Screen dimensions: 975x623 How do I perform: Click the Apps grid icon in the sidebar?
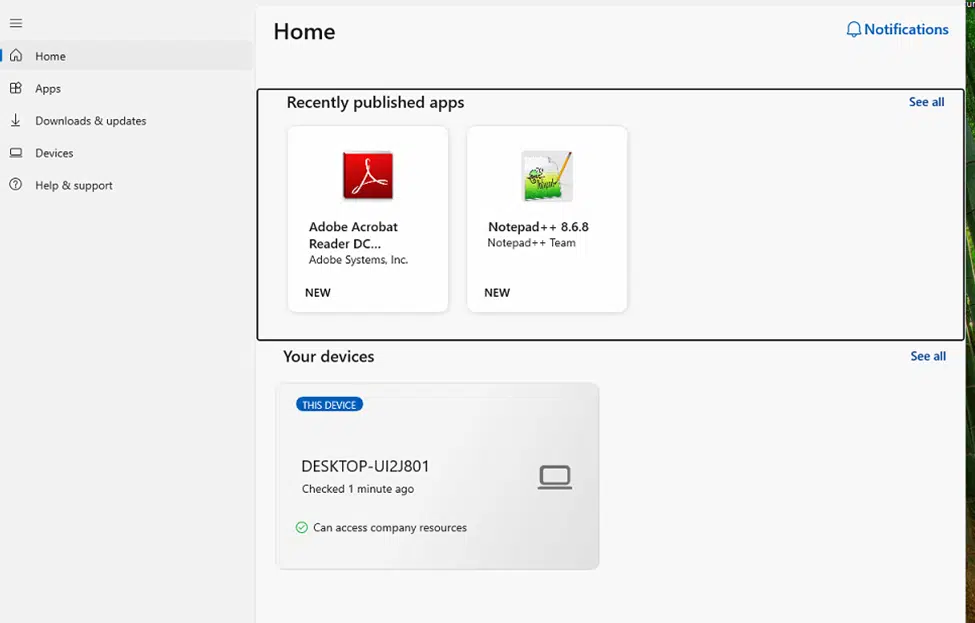(16, 88)
